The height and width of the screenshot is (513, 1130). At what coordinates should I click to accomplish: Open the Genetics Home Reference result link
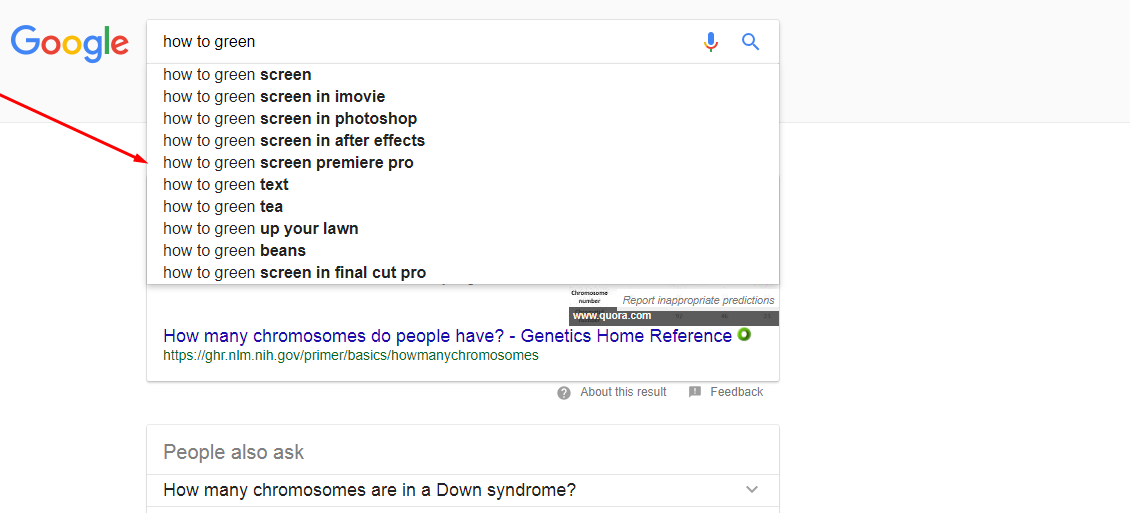coord(448,336)
